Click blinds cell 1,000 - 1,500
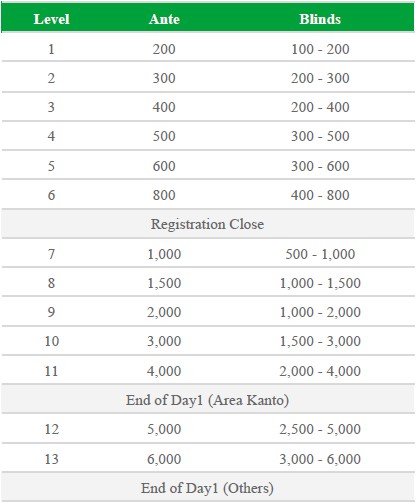This screenshot has height=503, width=416. (x=320, y=283)
